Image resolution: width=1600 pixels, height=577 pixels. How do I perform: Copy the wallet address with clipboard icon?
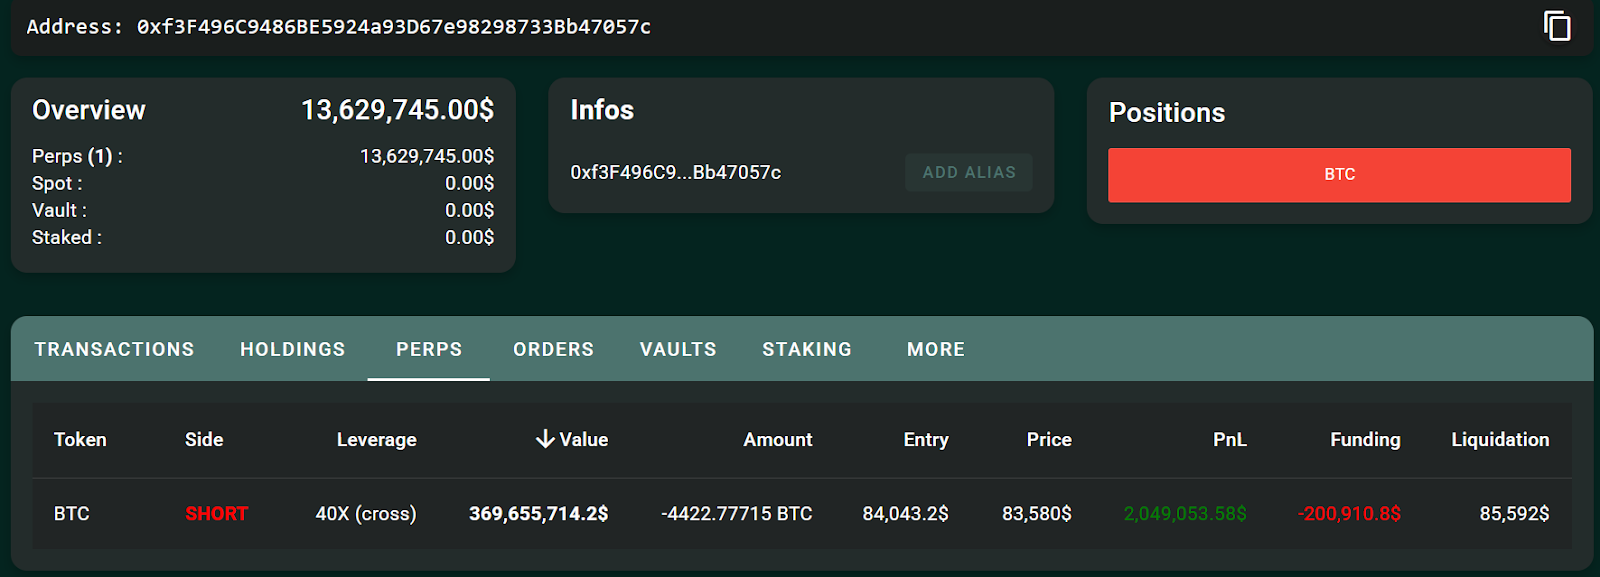click(1557, 26)
